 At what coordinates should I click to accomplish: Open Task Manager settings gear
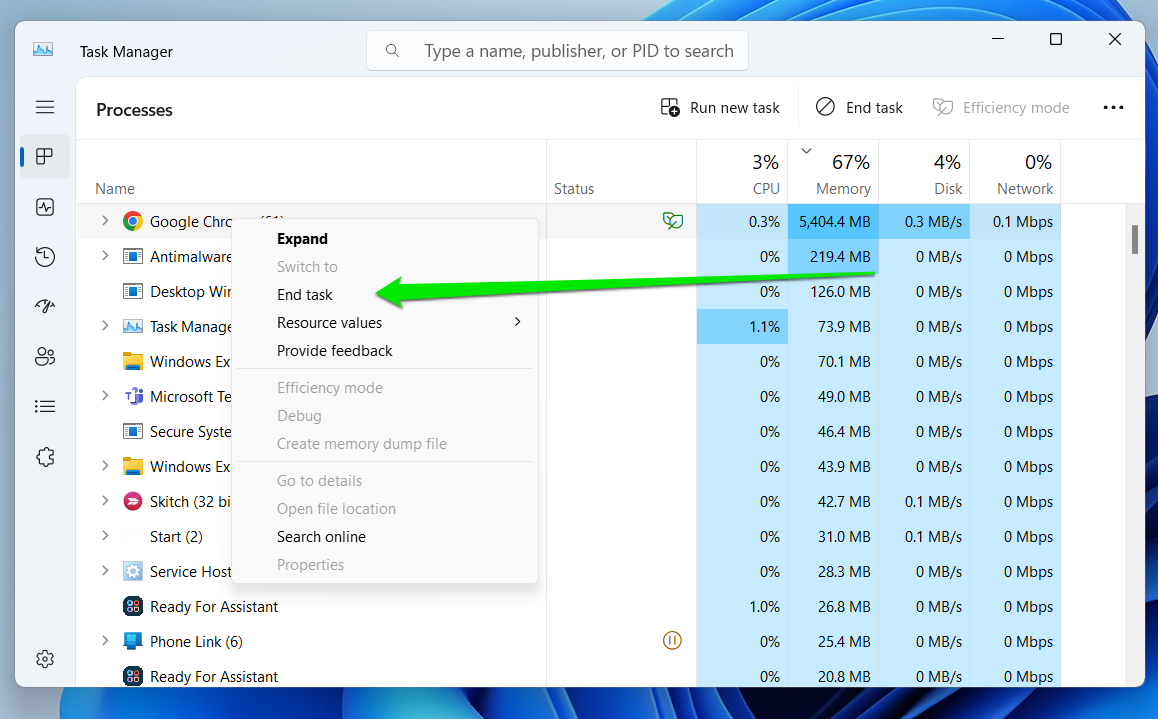coord(45,659)
